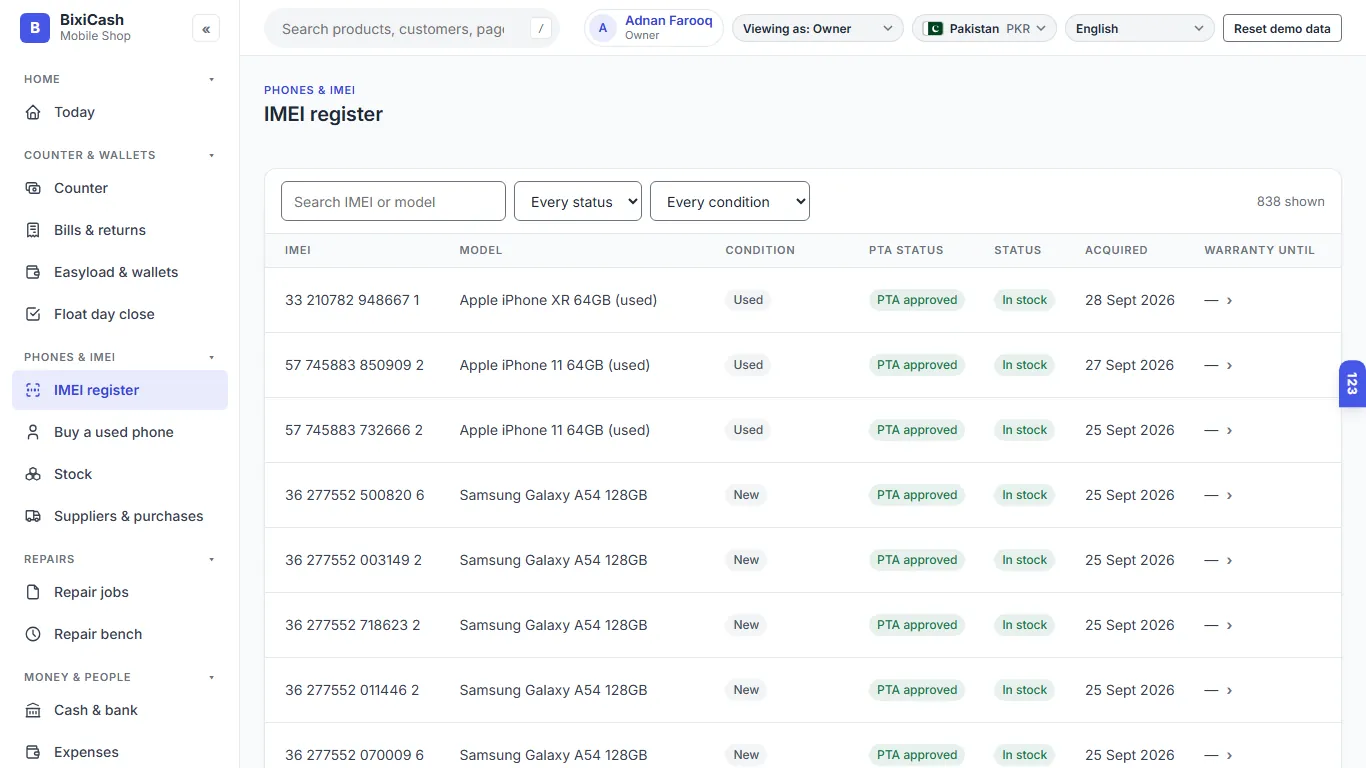Click the IMEI column header

[x=298, y=250]
